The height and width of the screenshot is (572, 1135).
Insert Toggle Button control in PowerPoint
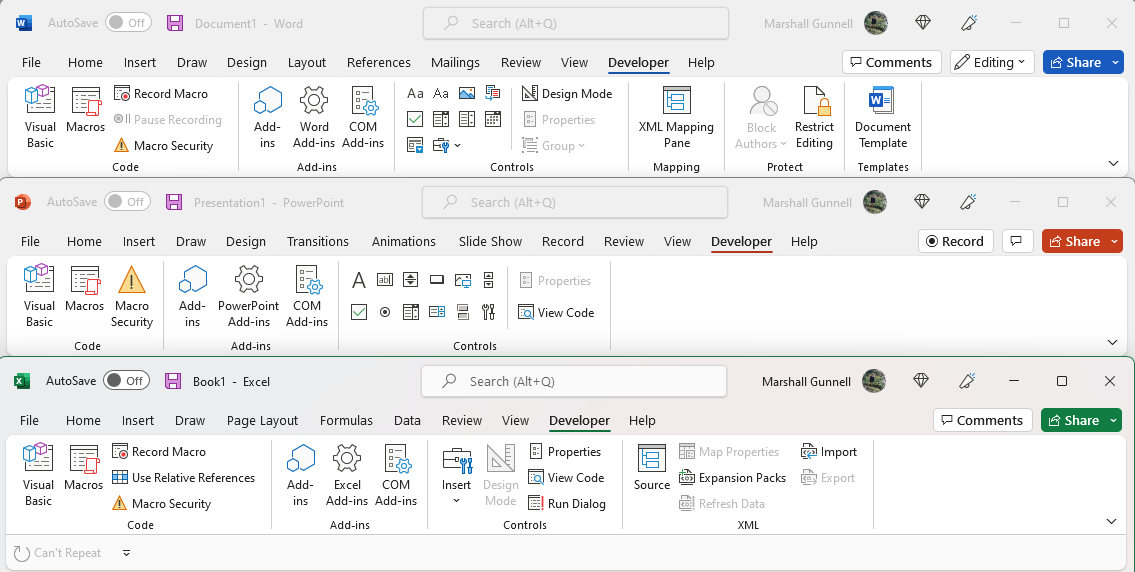pos(463,312)
